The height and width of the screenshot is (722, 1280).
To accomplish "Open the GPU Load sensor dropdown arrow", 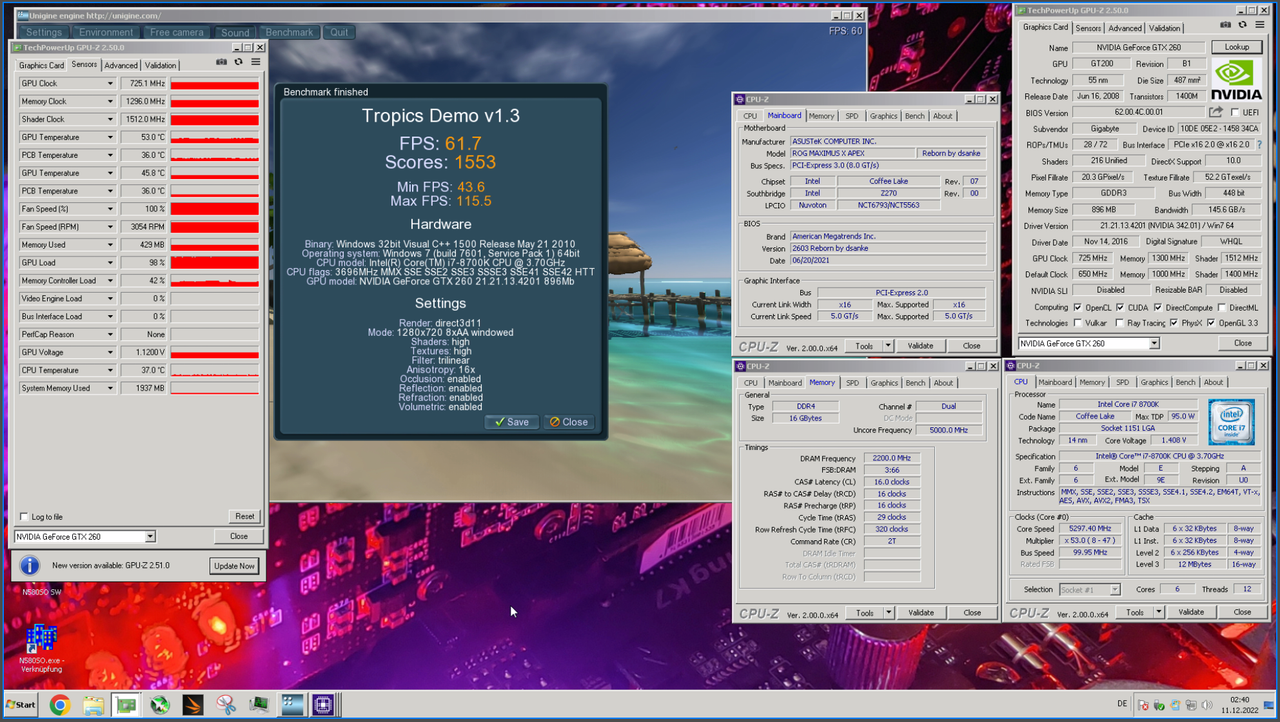I will (110, 262).
